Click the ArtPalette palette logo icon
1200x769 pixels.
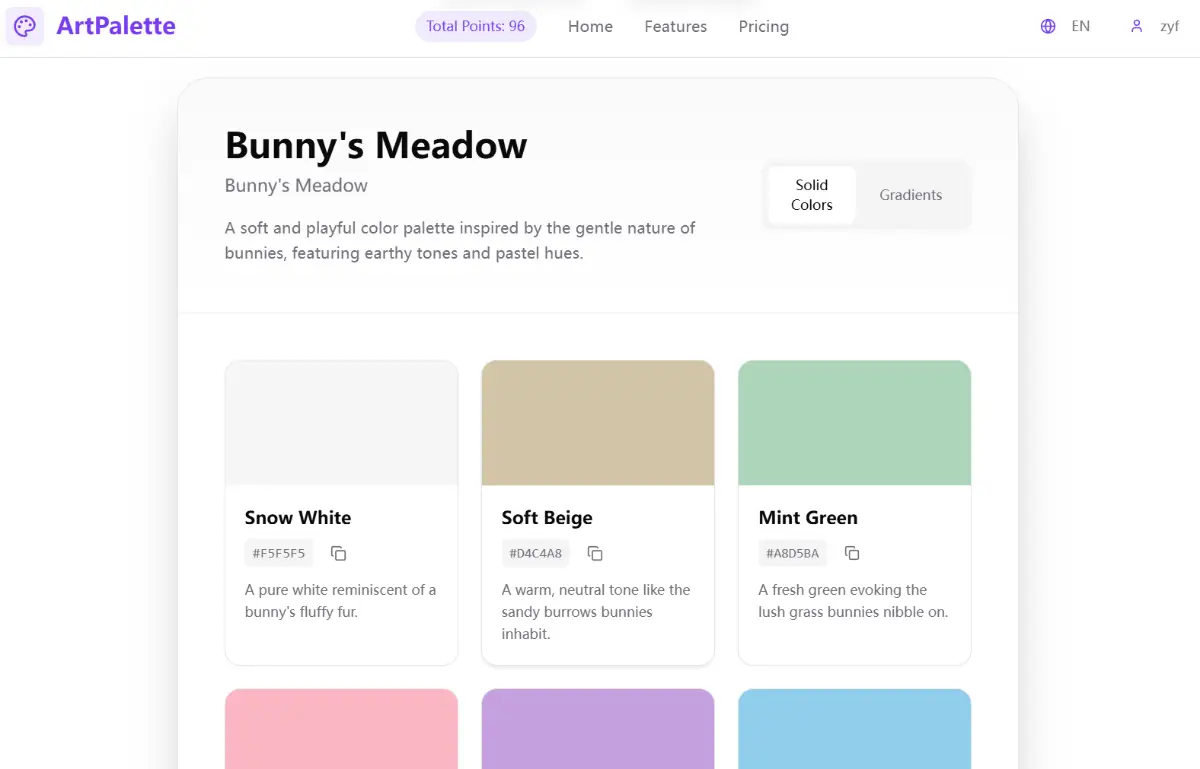click(25, 26)
